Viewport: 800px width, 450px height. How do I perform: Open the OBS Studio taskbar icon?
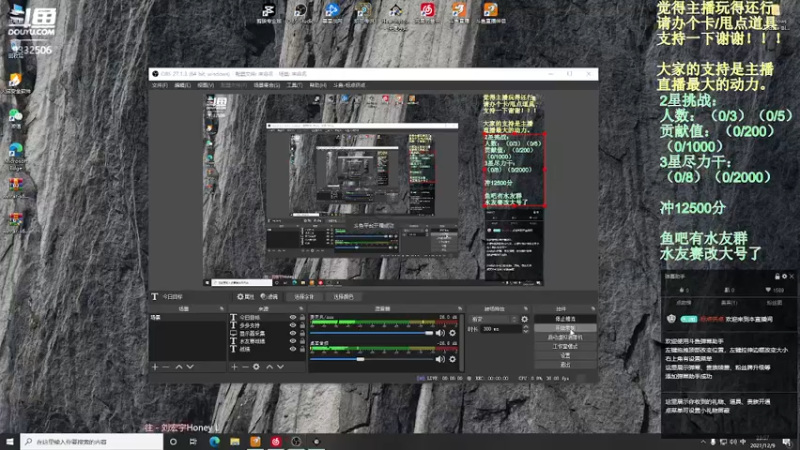(296, 441)
